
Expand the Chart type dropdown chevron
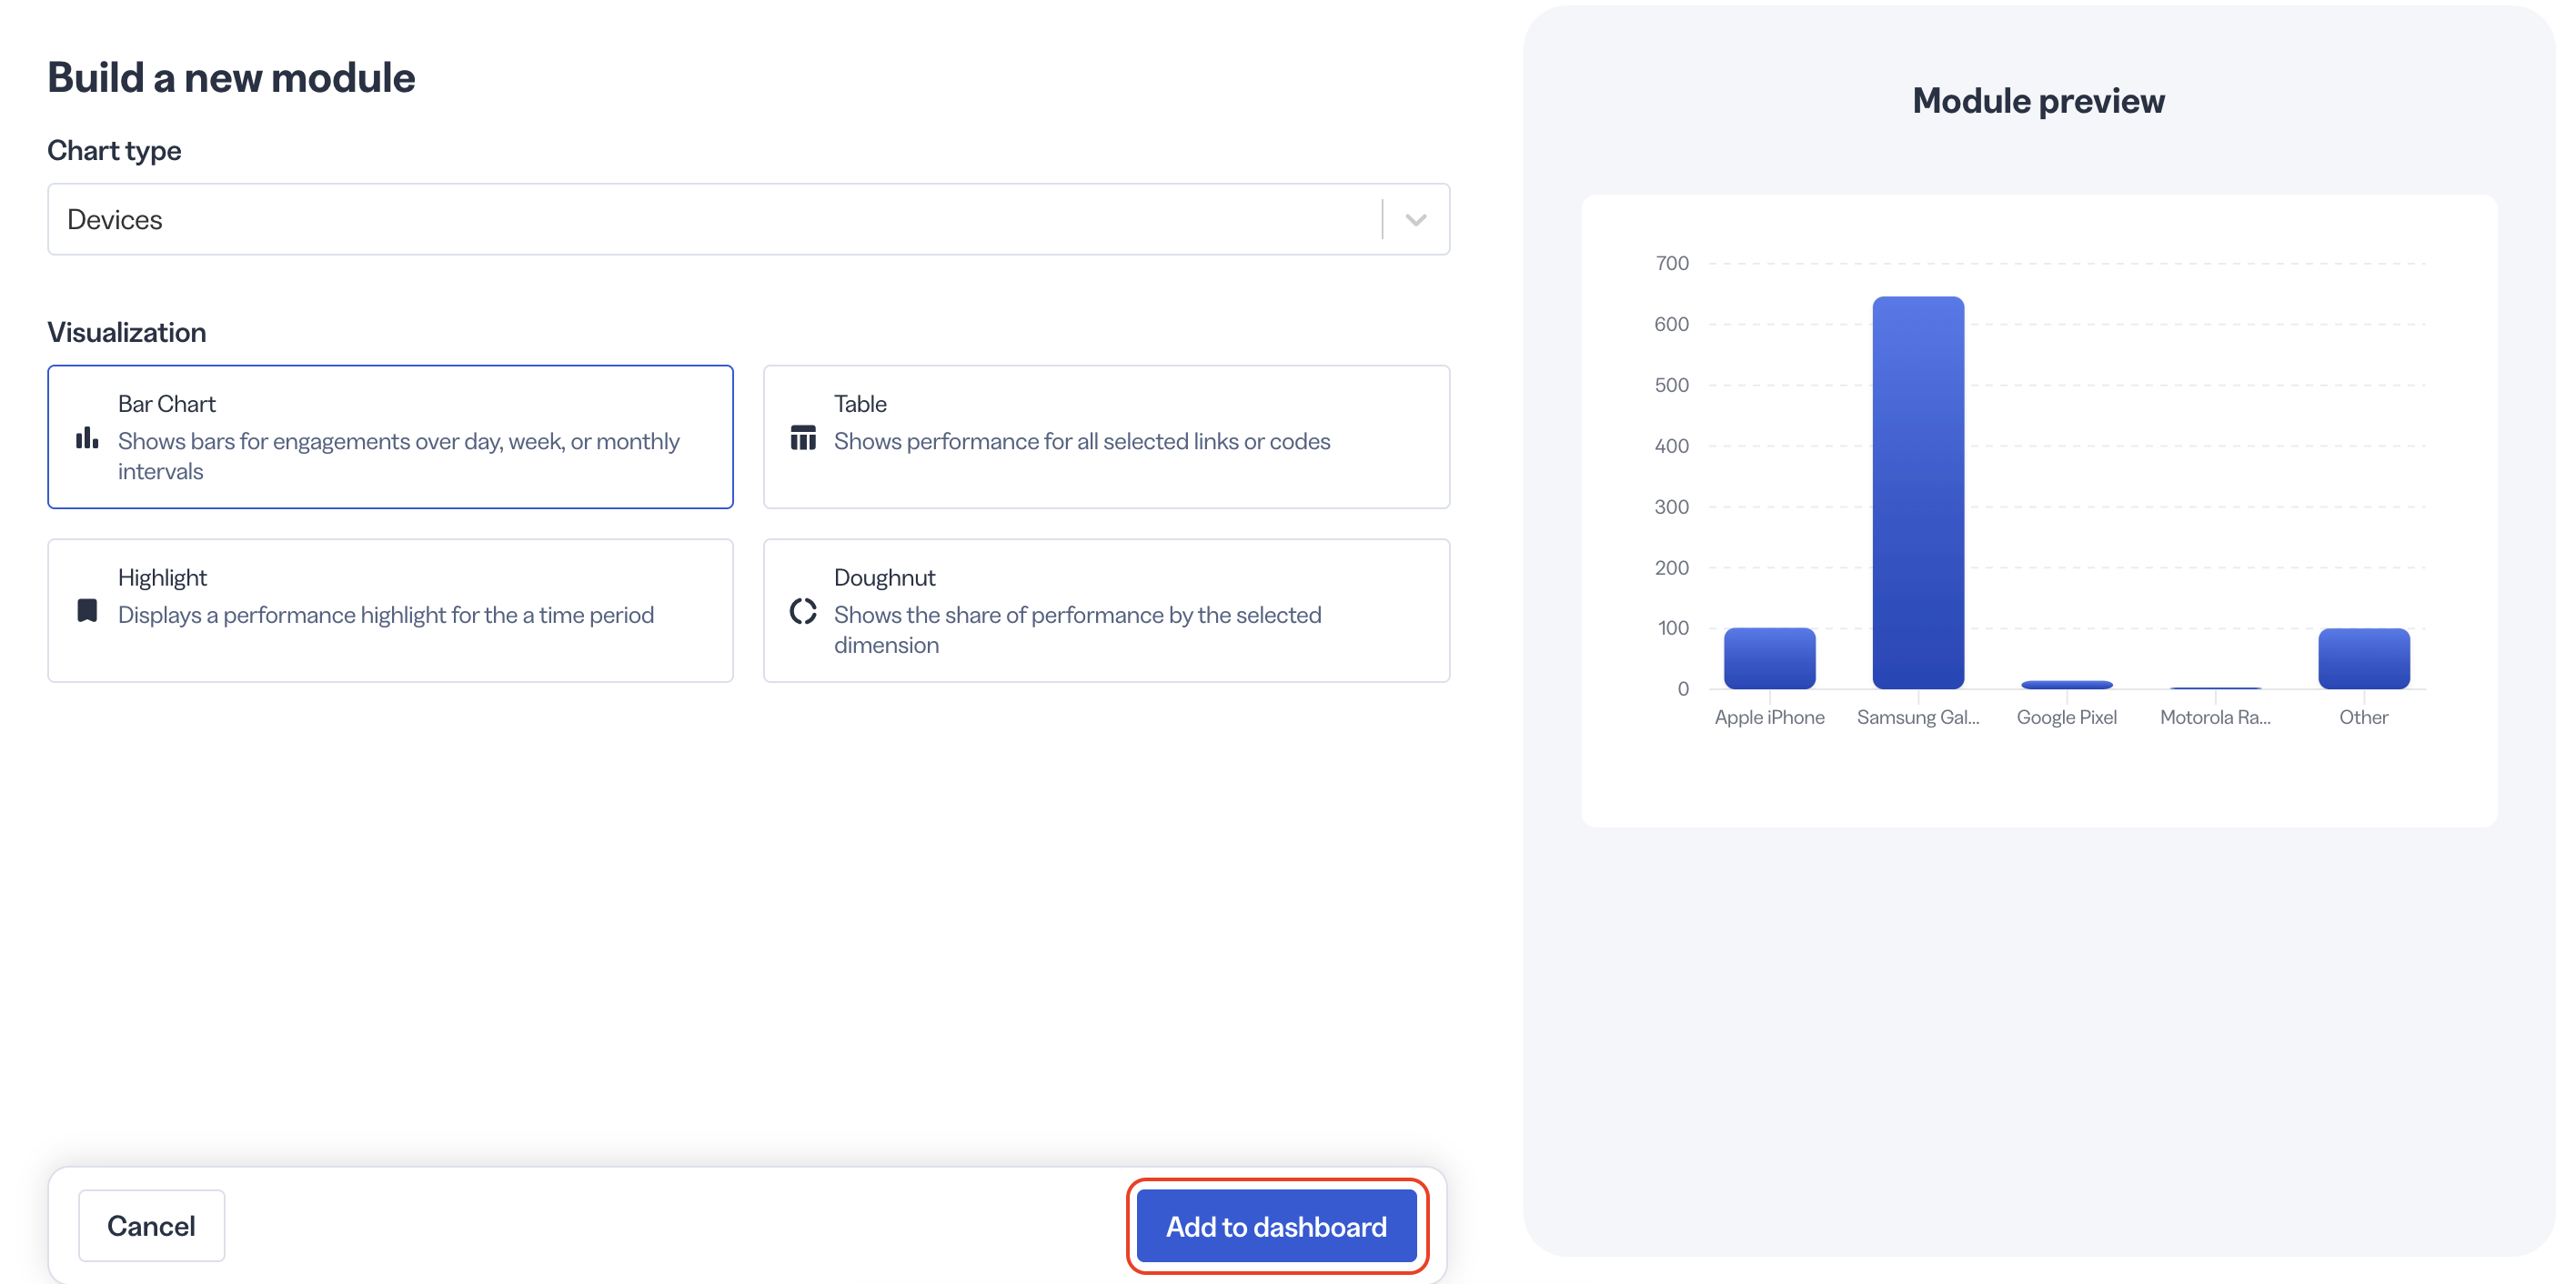[1415, 220]
